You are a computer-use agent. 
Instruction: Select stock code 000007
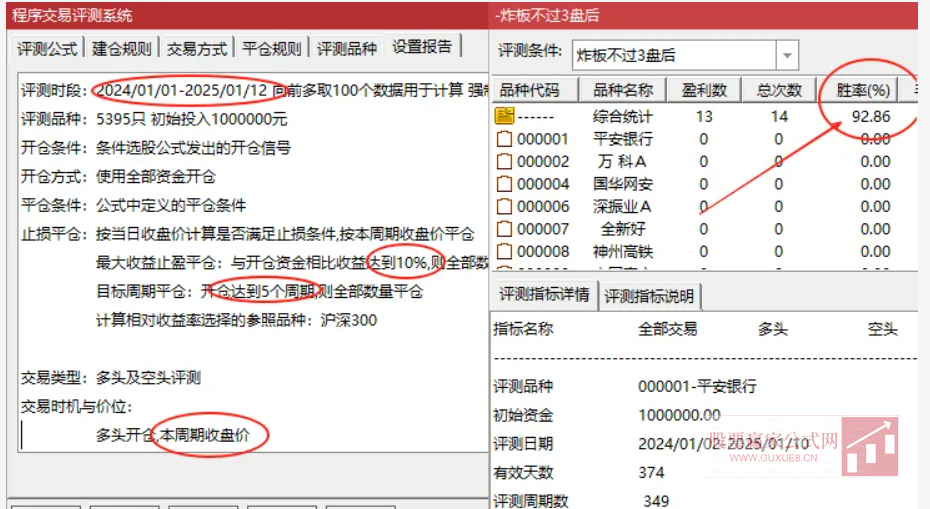[543, 229]
